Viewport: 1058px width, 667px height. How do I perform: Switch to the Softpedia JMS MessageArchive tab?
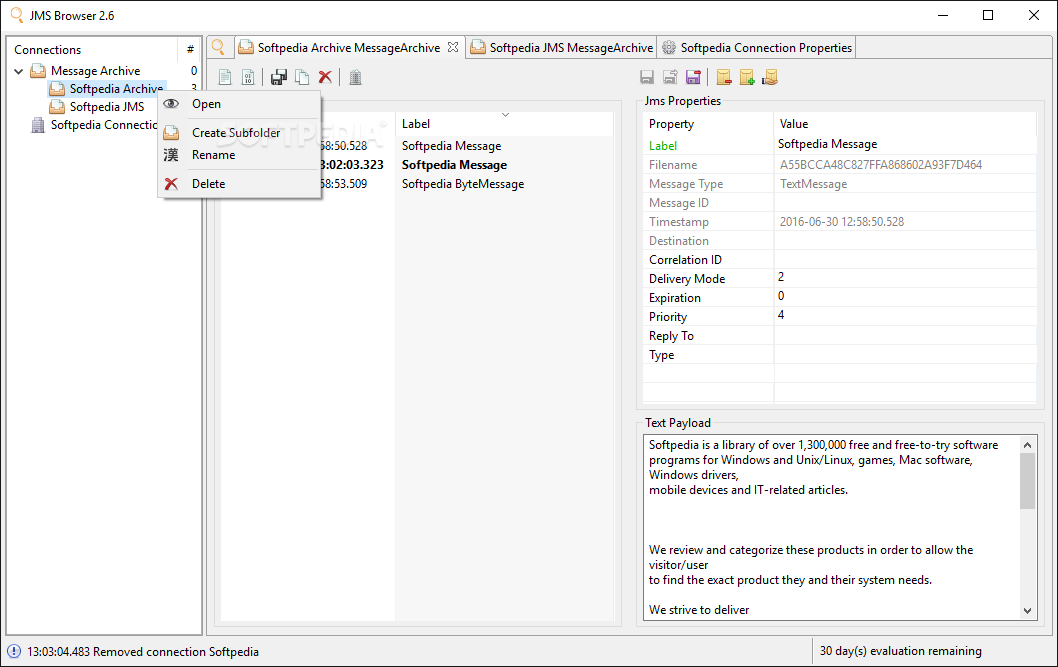pos(562,47)
